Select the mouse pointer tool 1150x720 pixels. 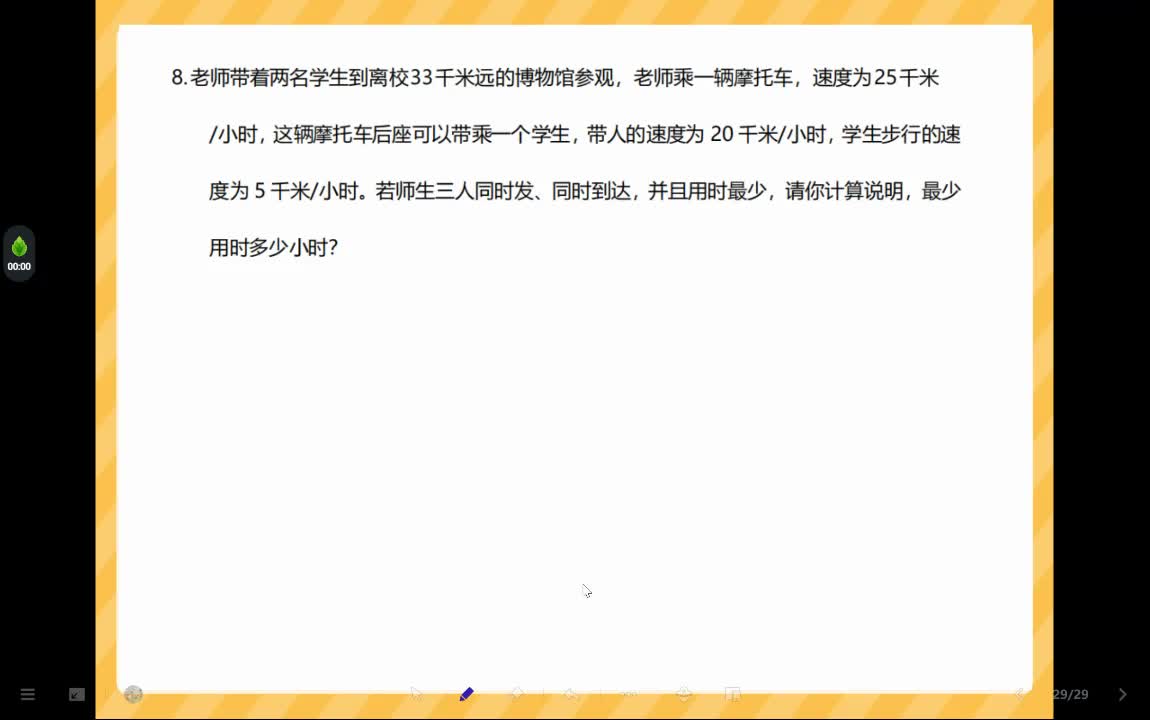pyautogui.click(x=417, y=694)
